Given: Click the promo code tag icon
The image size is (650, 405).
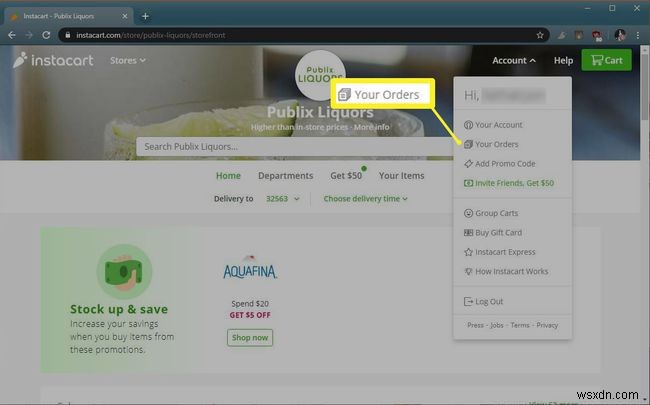Looking at the screenshot, I should 468,164.
